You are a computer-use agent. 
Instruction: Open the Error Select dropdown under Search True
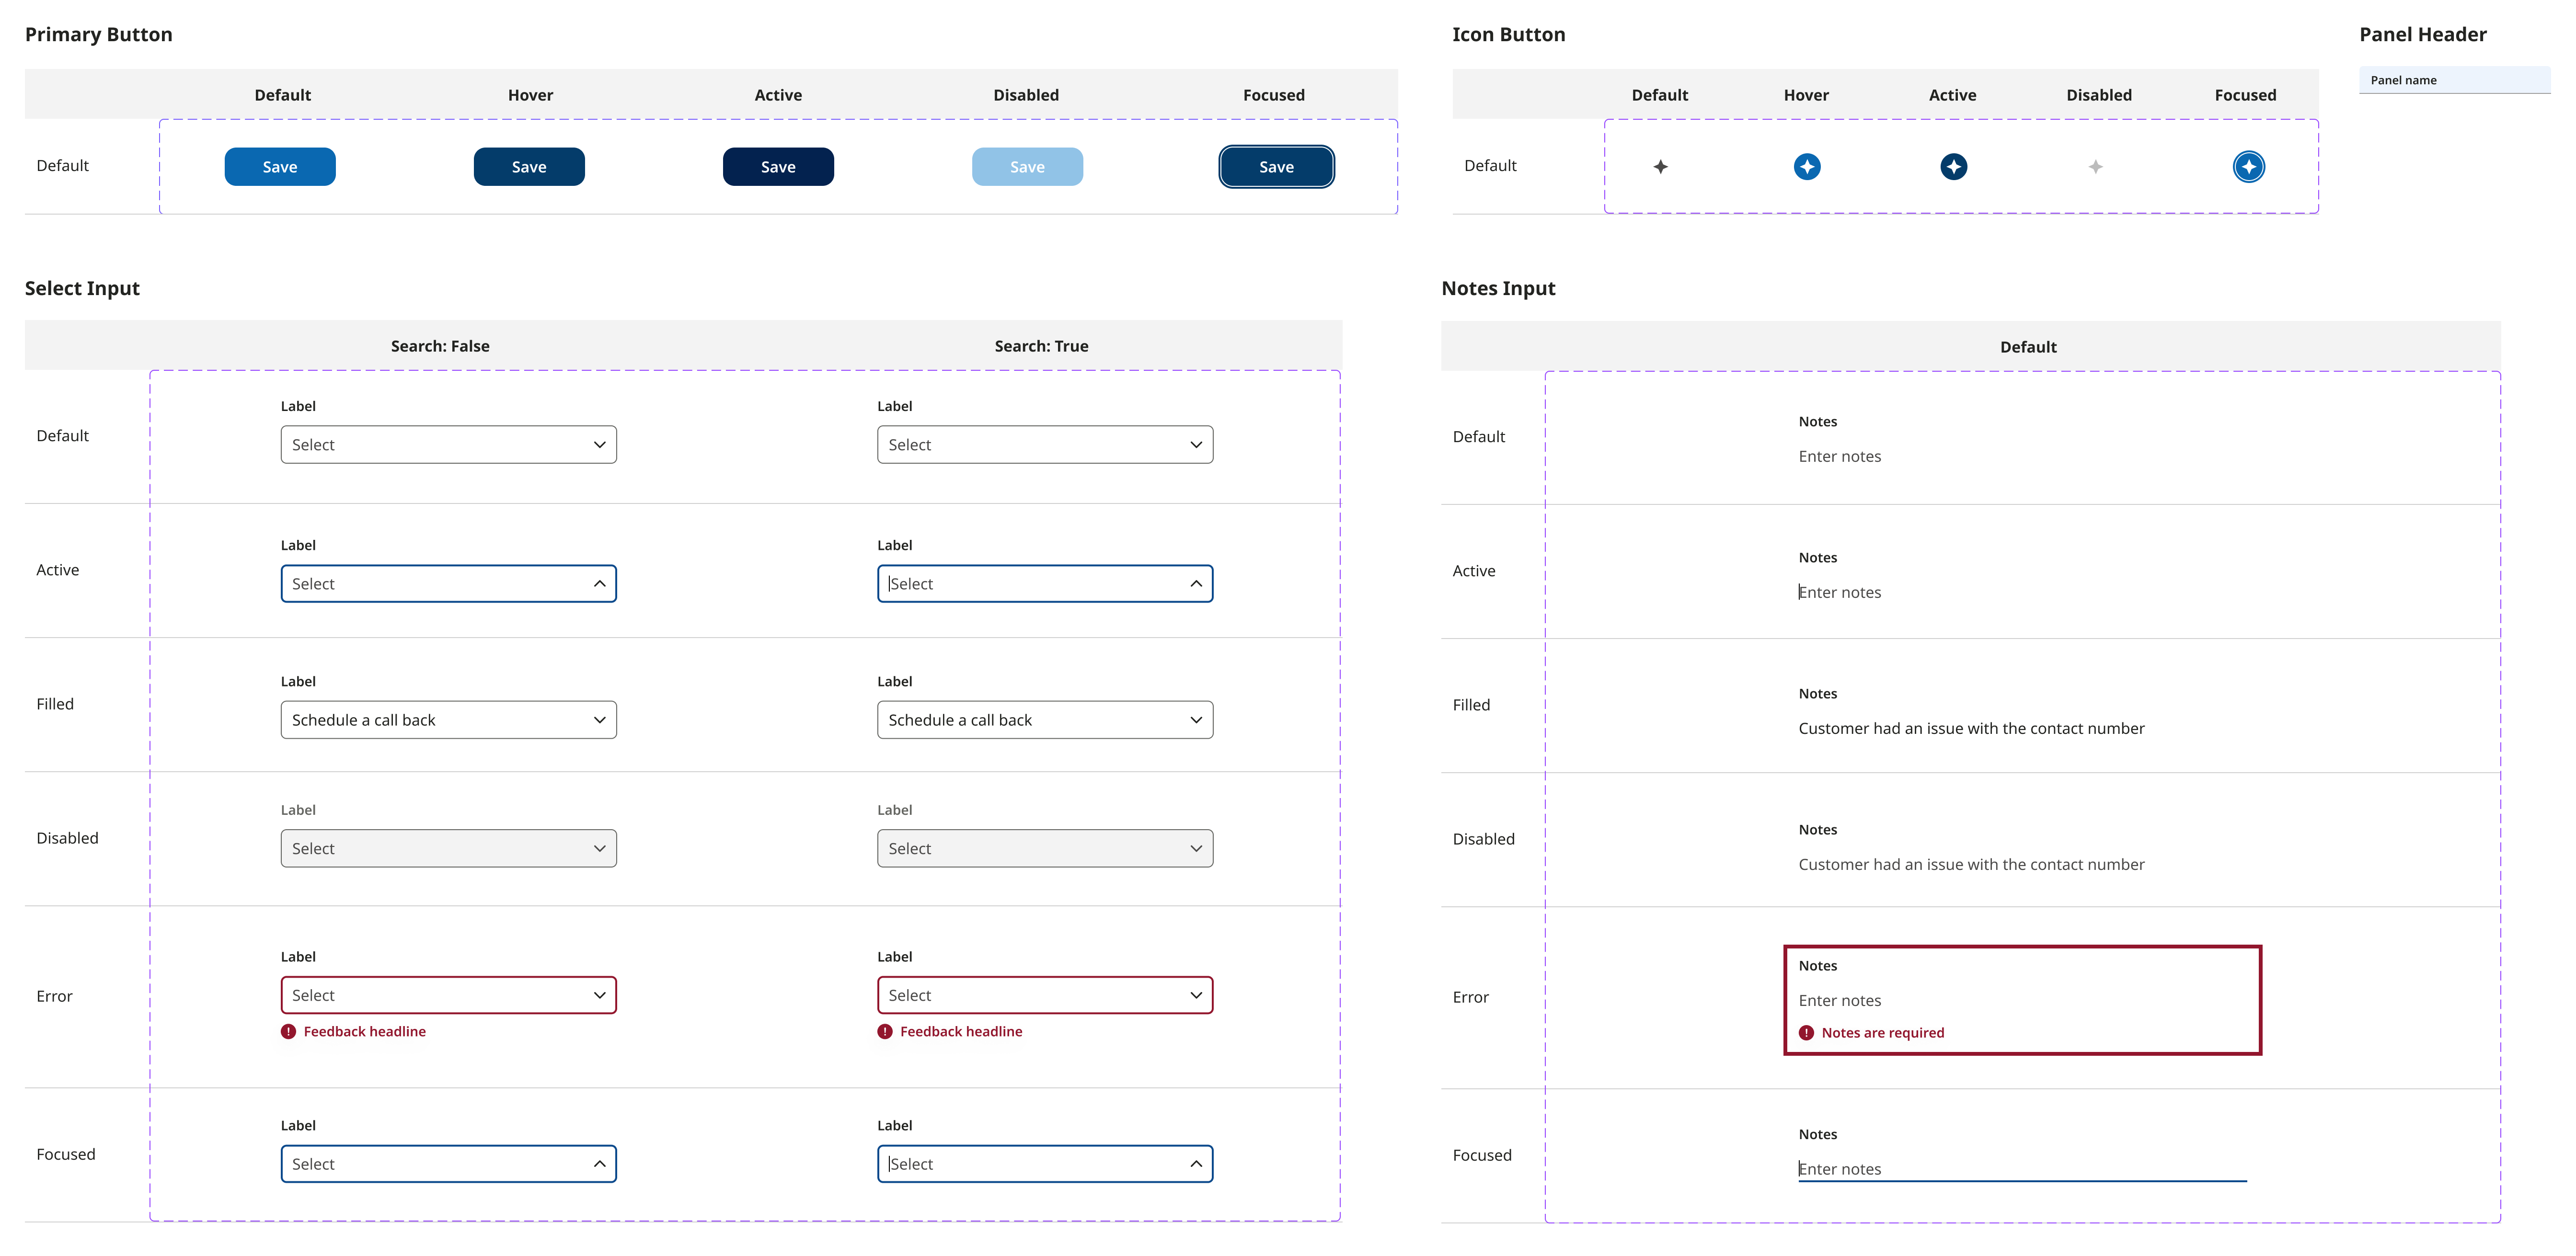[x=1045, y=995]
